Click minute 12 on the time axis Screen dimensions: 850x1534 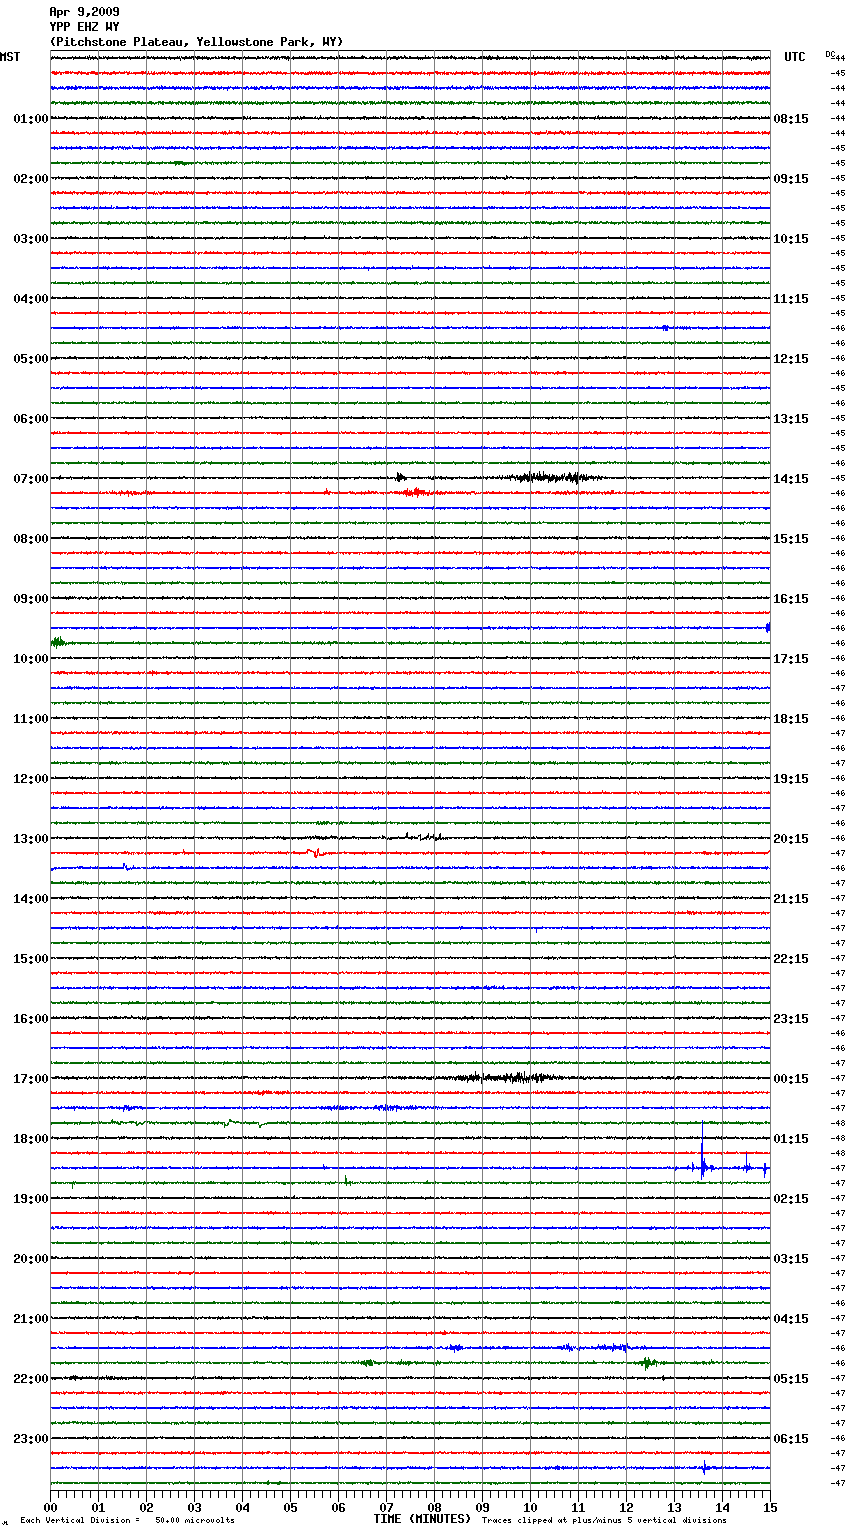click(x=626, y=1507)
